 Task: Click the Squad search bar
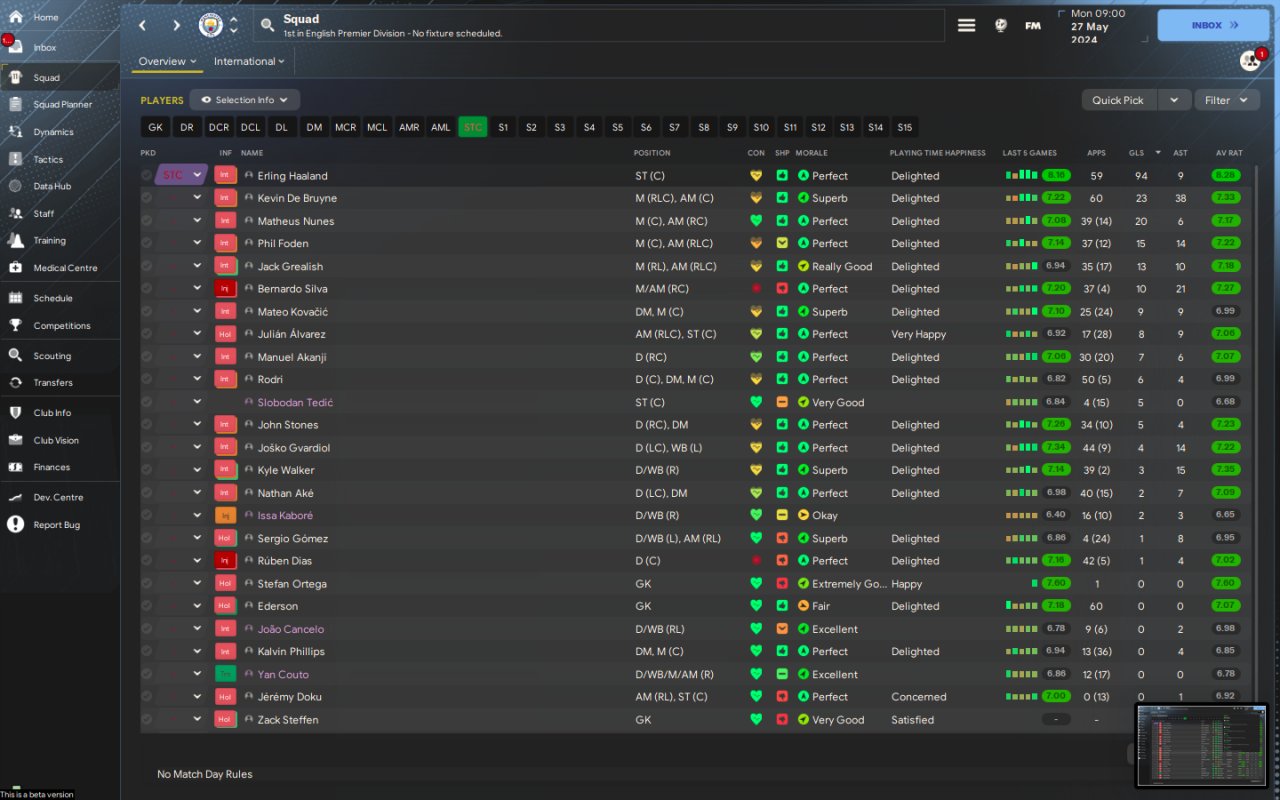click(x=598, y=25)
